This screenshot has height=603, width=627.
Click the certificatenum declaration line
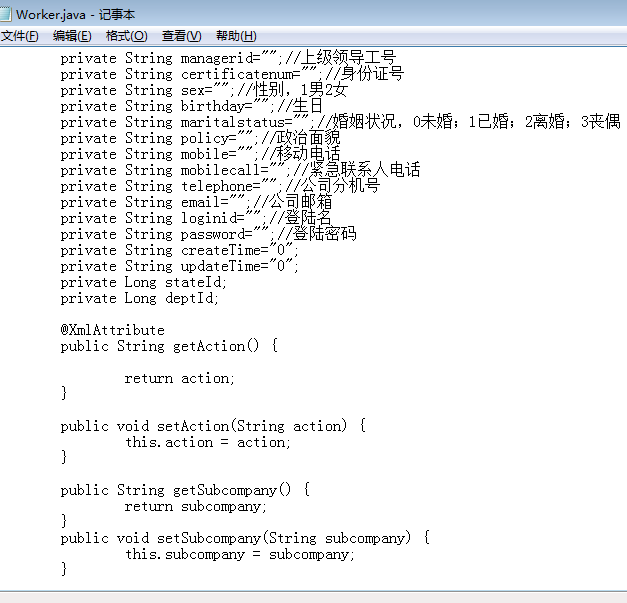(232, 74)
